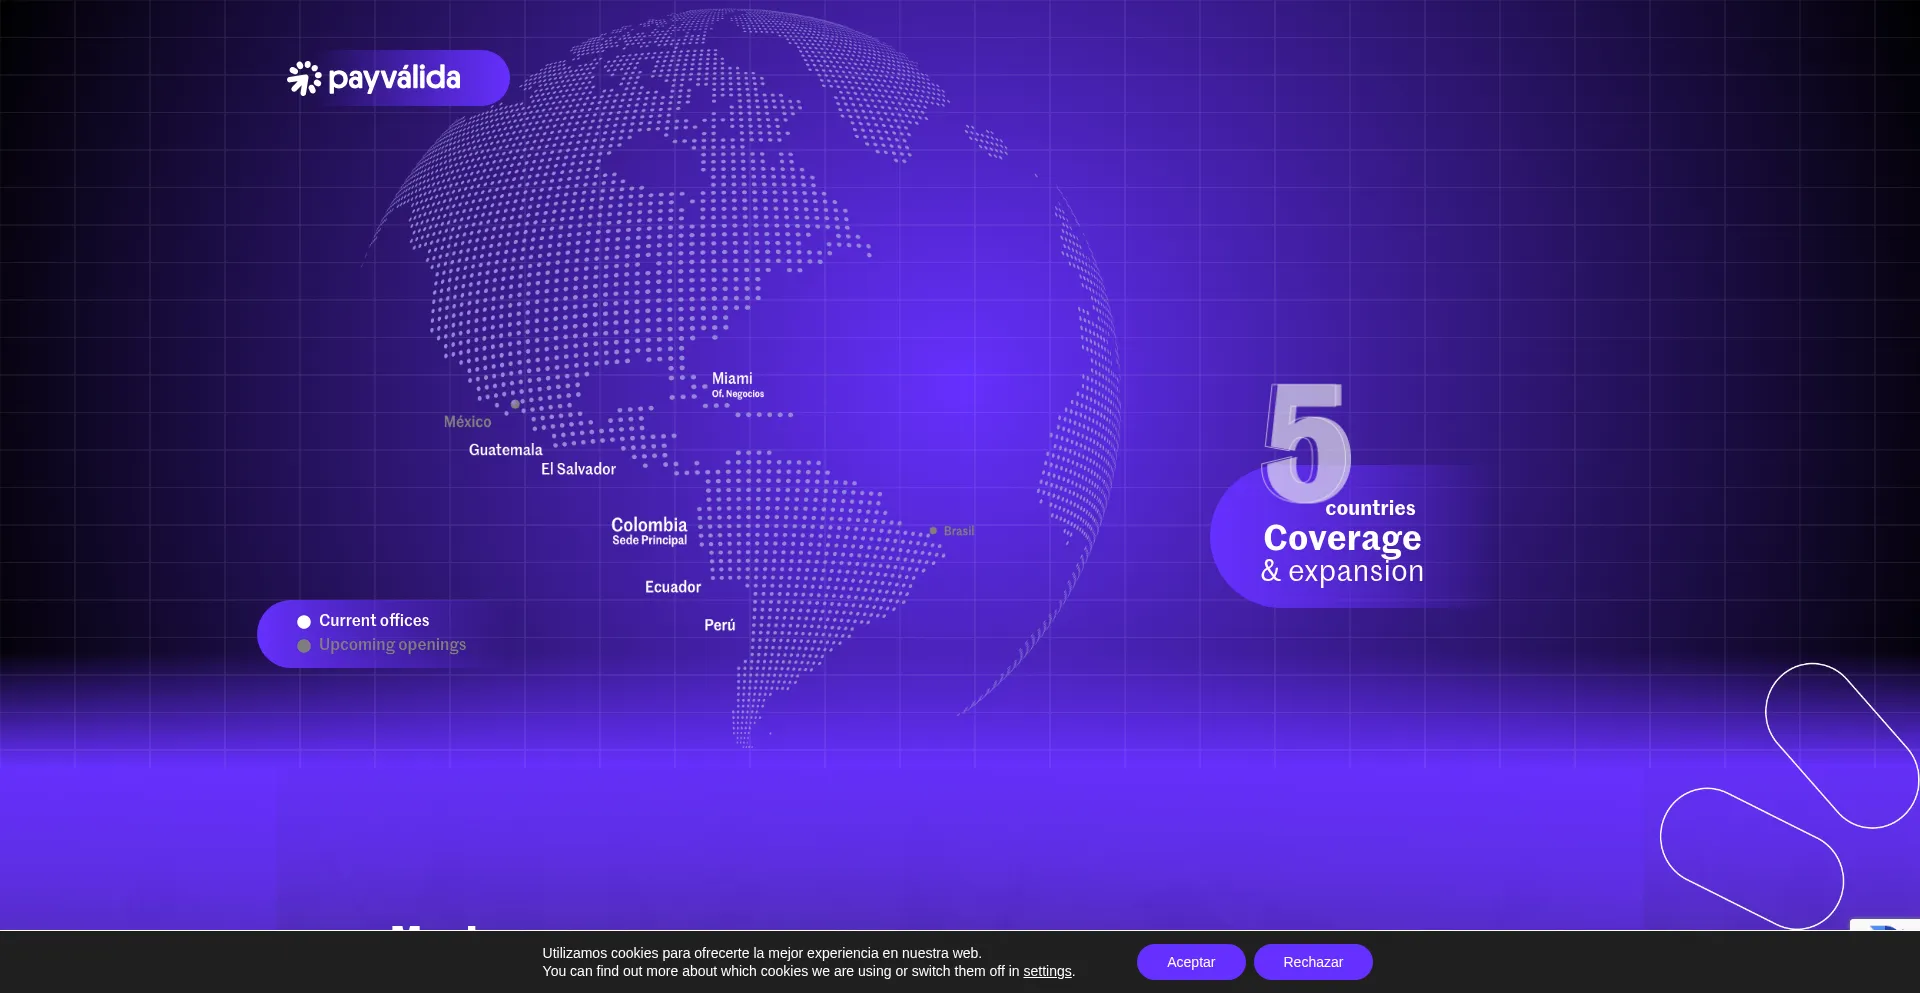Select the Ecuador map label
Screen dimensions: 1920x993
tap(672, 587)
